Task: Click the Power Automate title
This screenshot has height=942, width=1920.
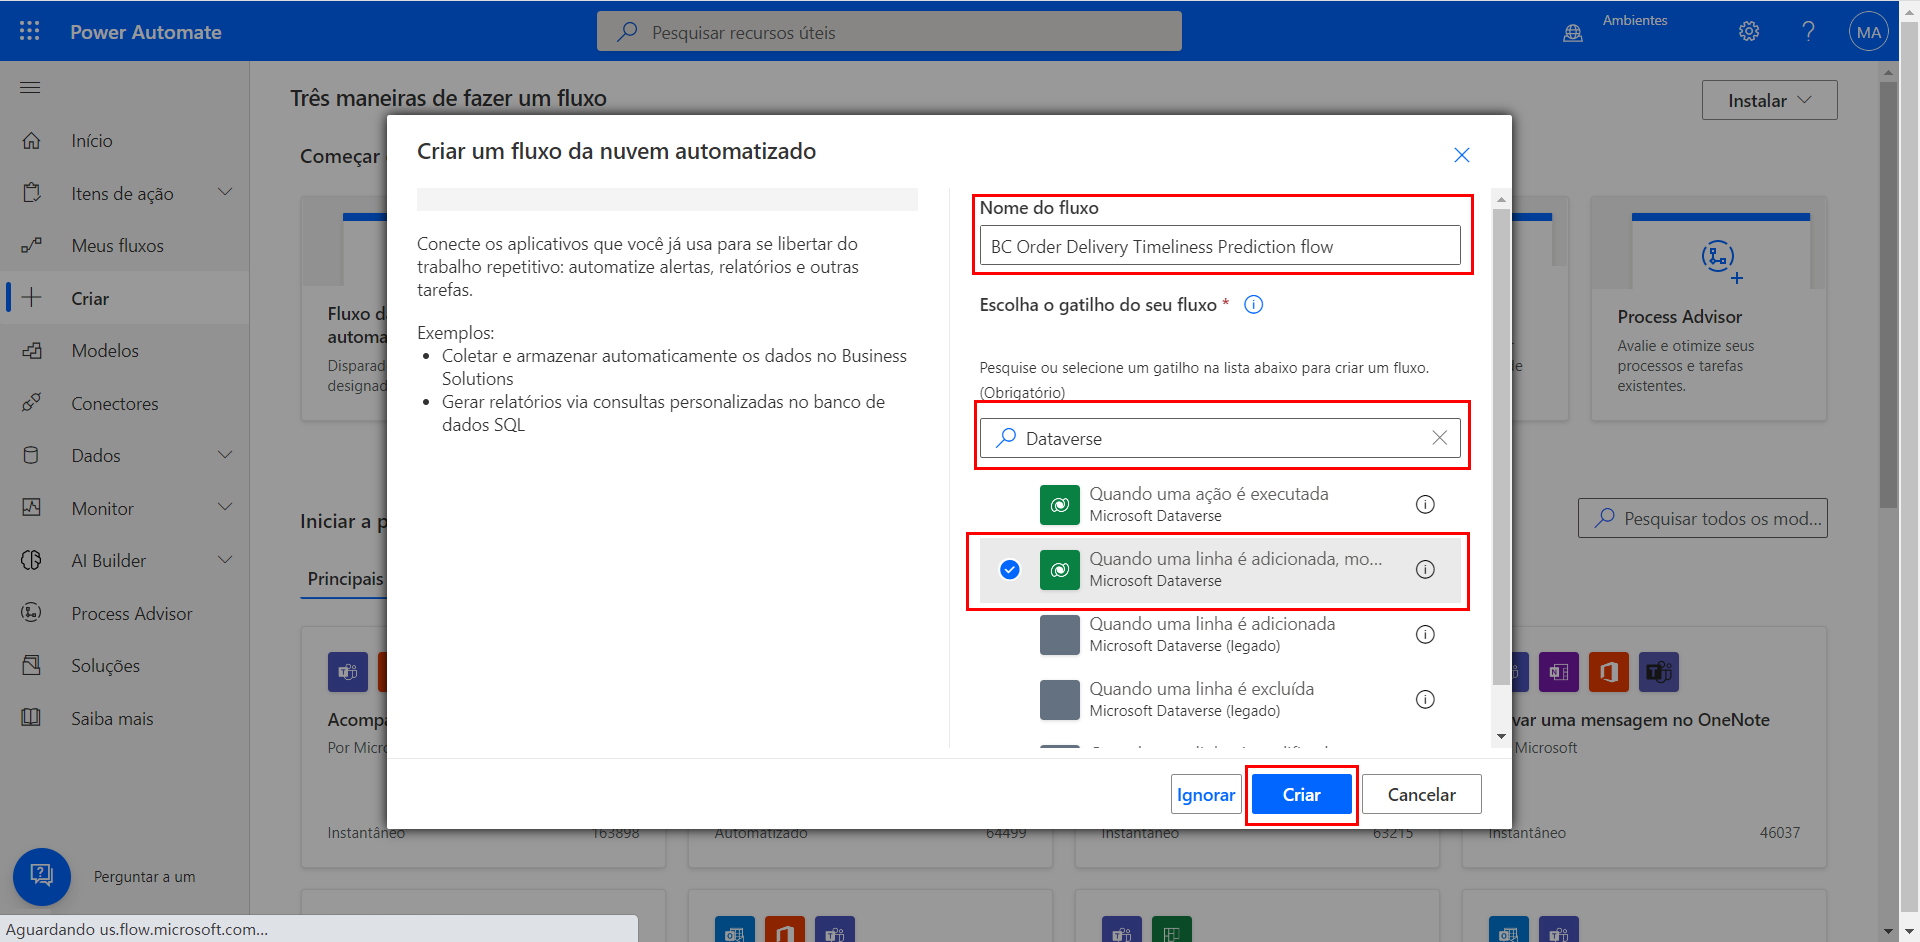Action: click(x=146, y=32)
